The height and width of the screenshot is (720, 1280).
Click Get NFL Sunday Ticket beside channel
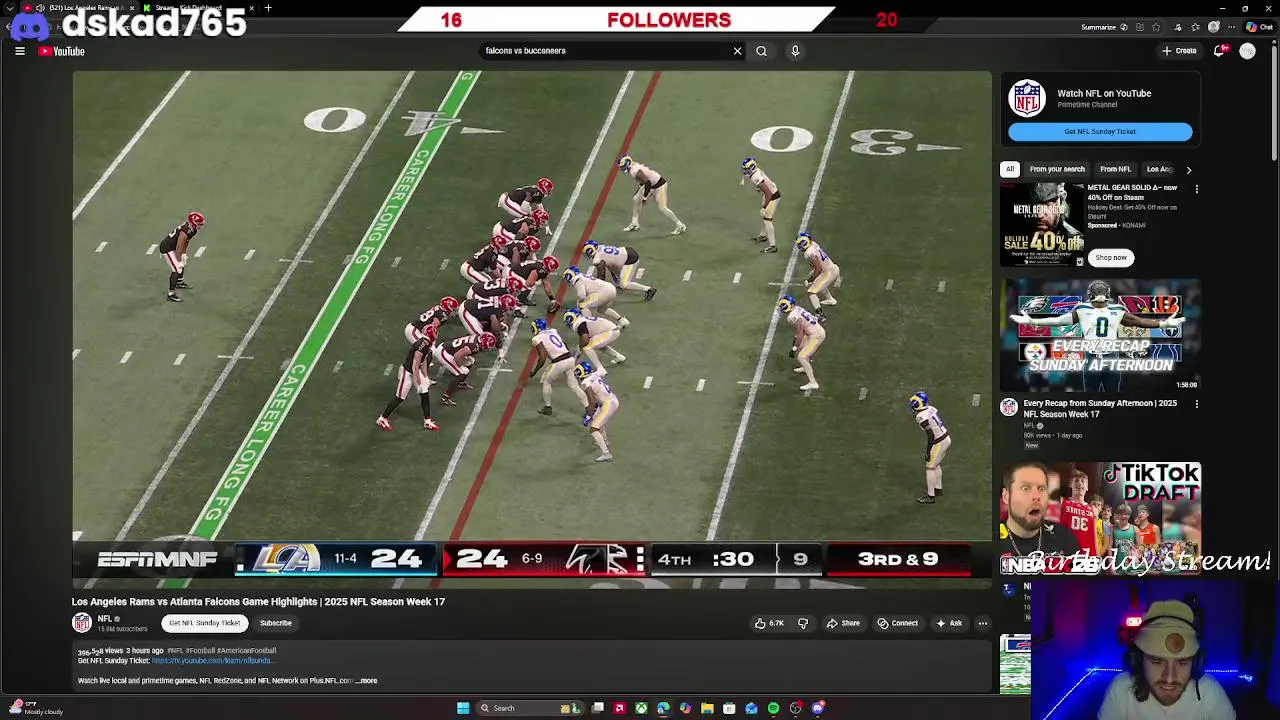coord(204,623)
